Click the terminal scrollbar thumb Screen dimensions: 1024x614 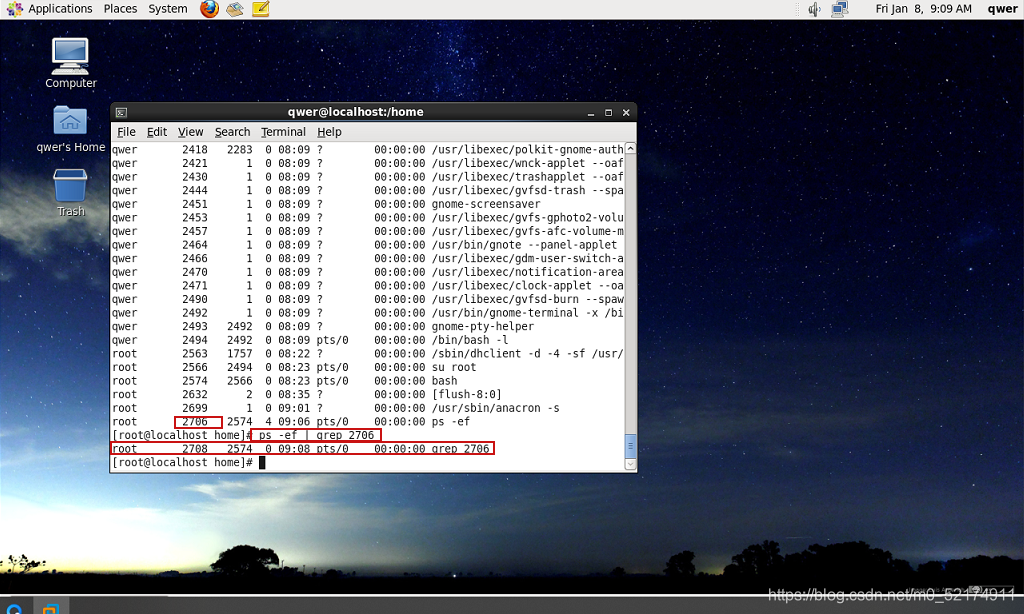630,446
